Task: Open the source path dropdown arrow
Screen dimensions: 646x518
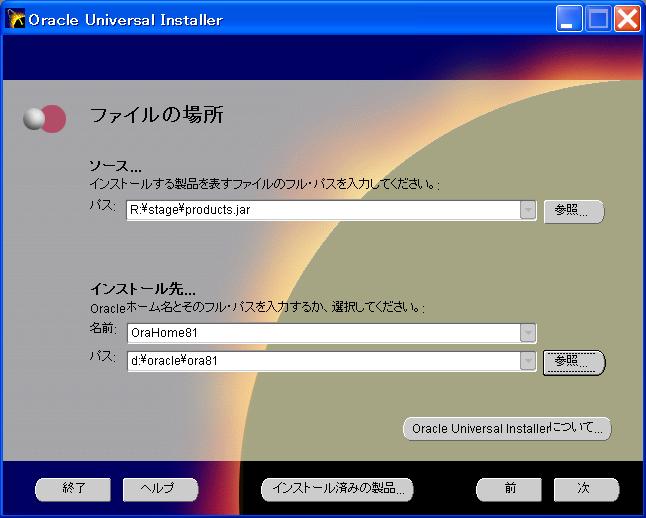Action: (528, 210)
